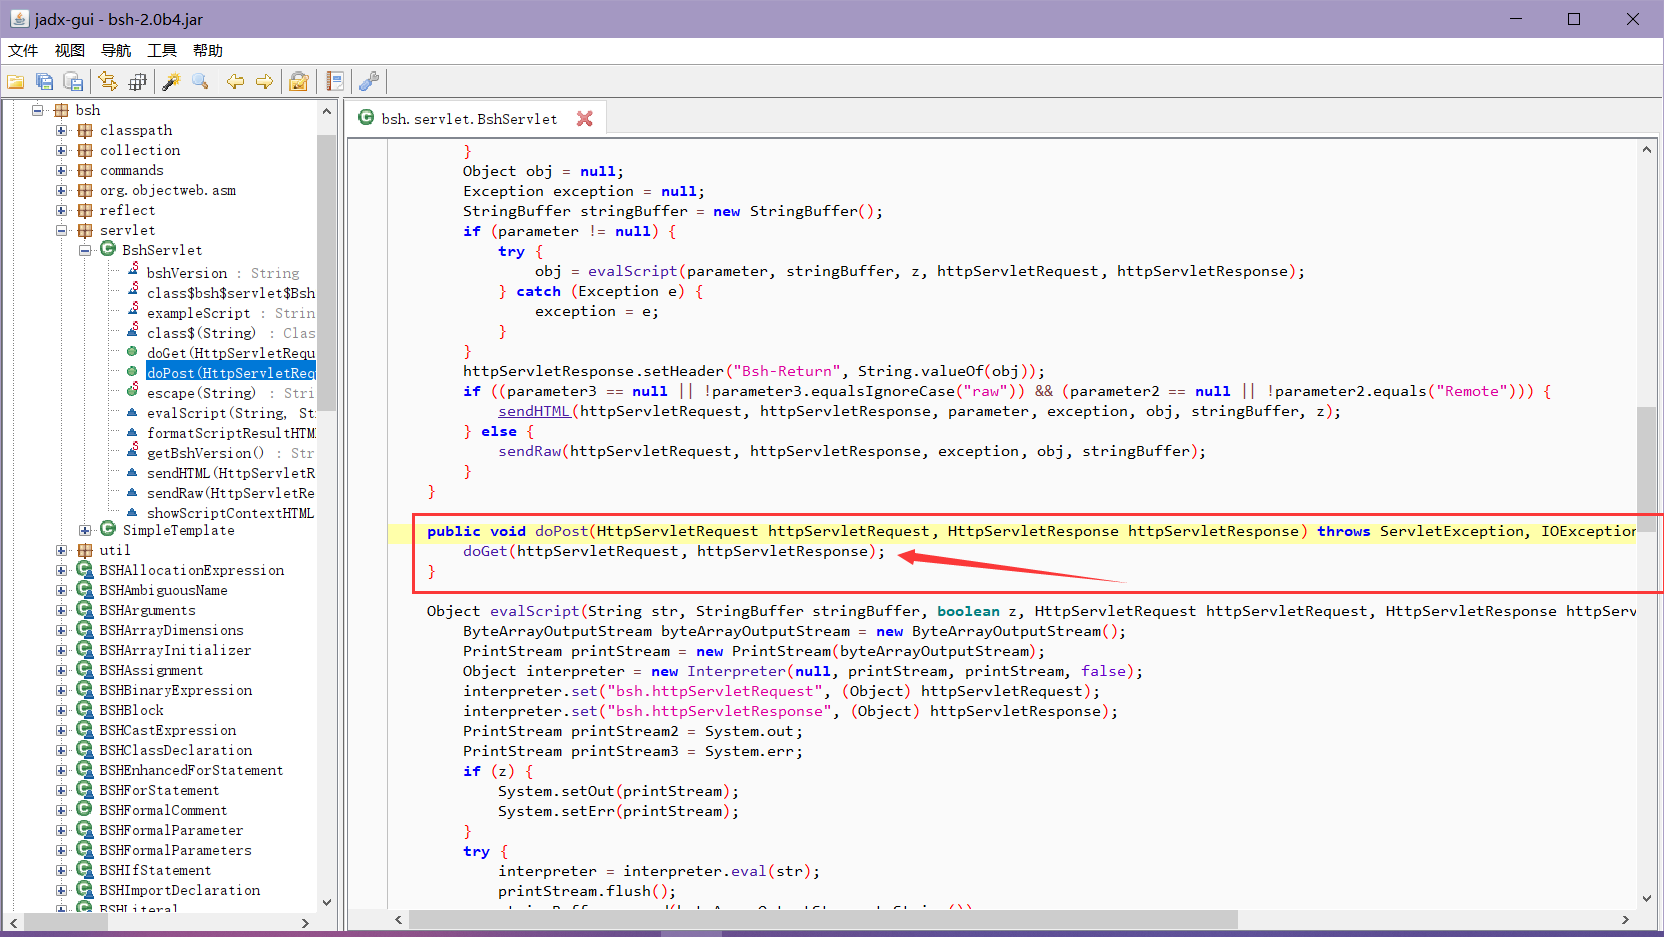Collapse the BshServlet class node
This screenshot has width=1664, height=937.
point(85,250)
